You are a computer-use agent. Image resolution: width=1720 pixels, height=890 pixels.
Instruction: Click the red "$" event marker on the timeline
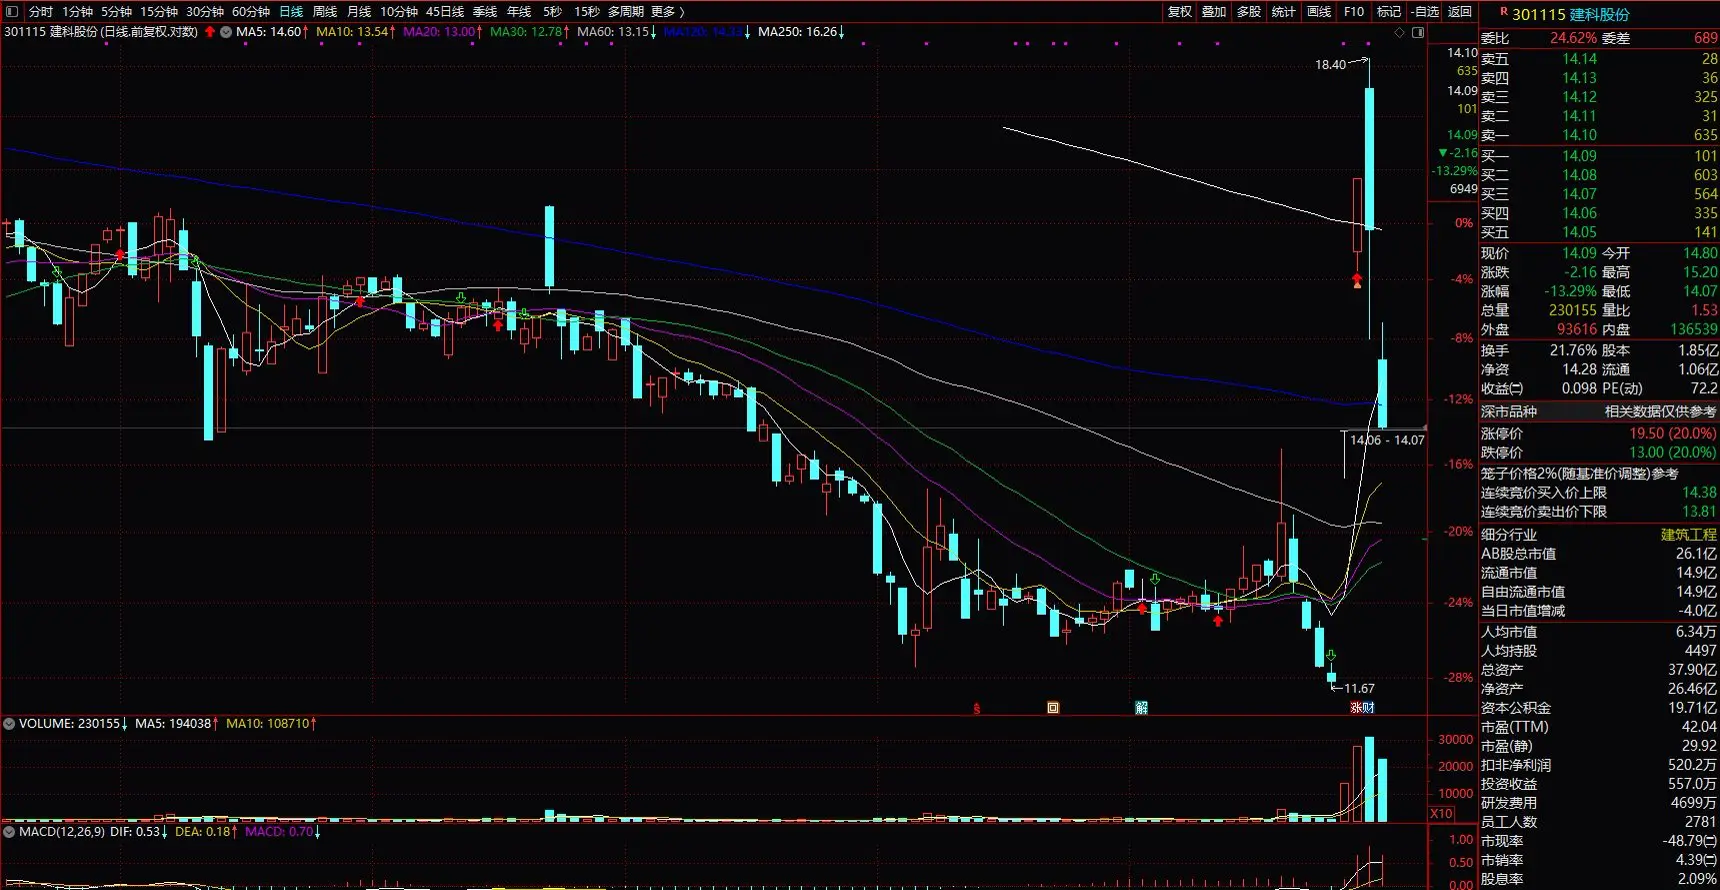[x=977, y=708]
